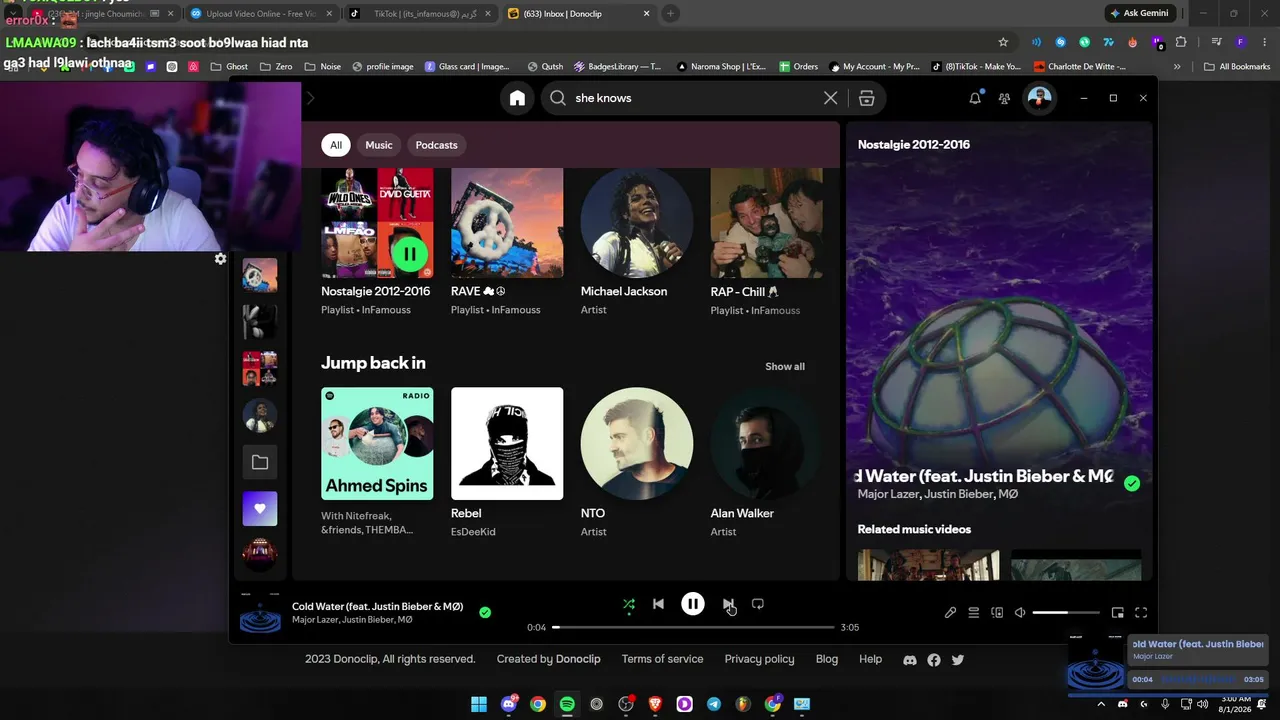
Task: Select the Music filter chip
Action: (379, 145)
